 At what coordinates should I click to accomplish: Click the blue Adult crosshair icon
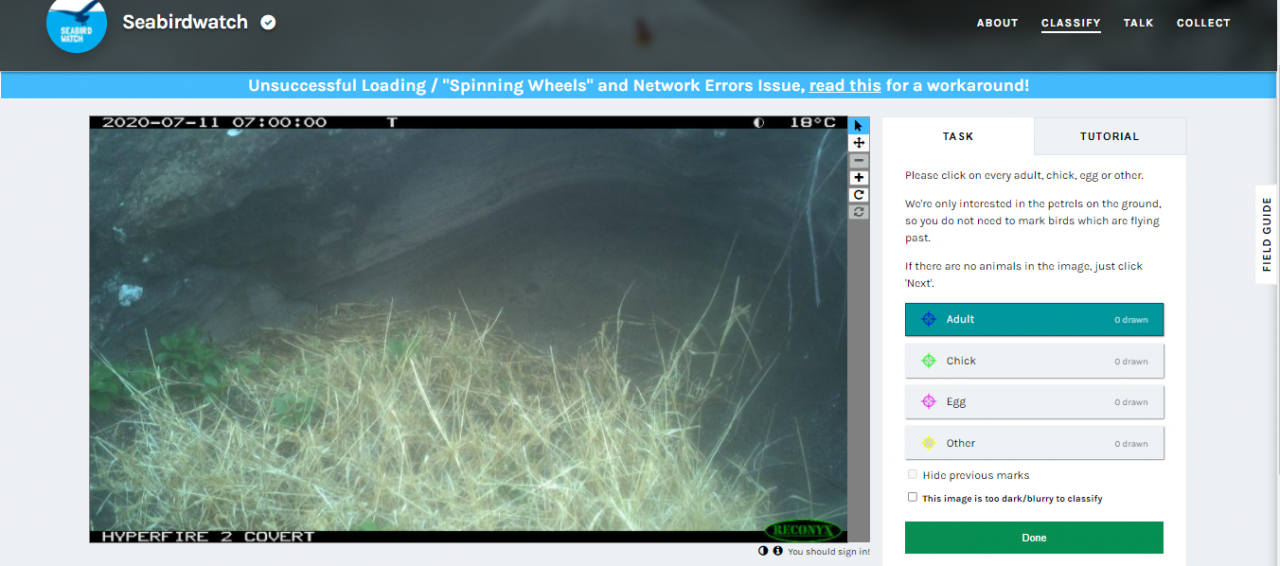pyautogui.click(x=928, y=319)
